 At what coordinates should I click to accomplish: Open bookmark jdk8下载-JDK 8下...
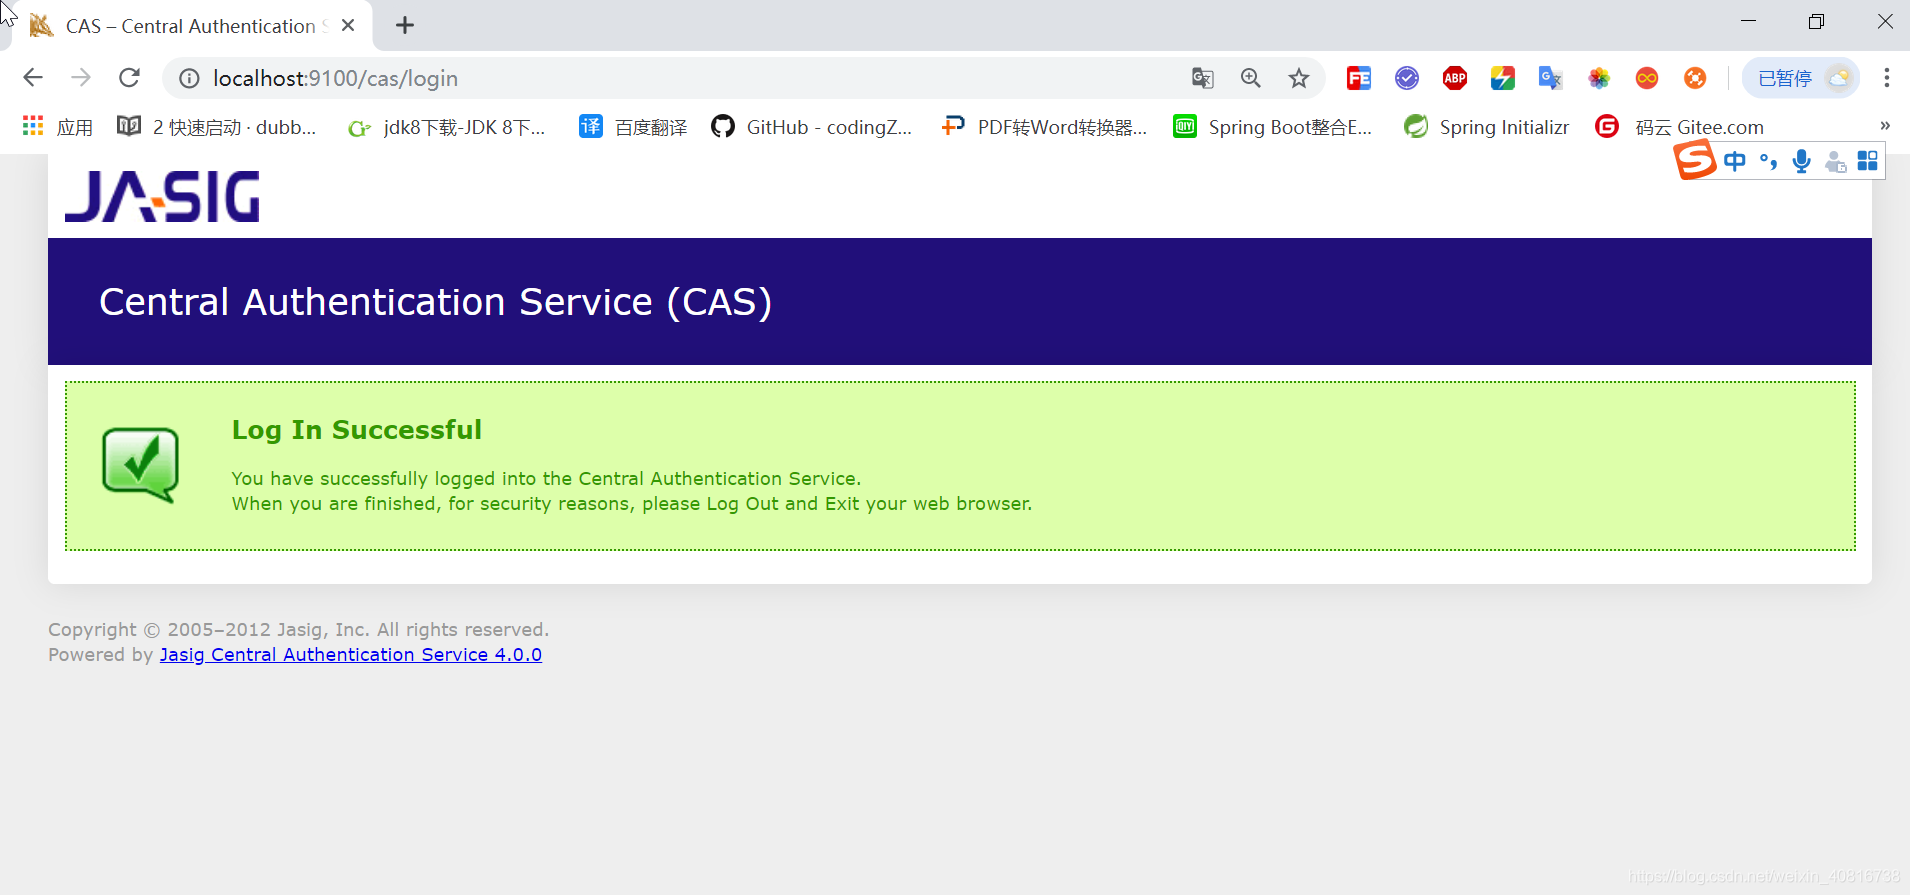coord(447,127)
